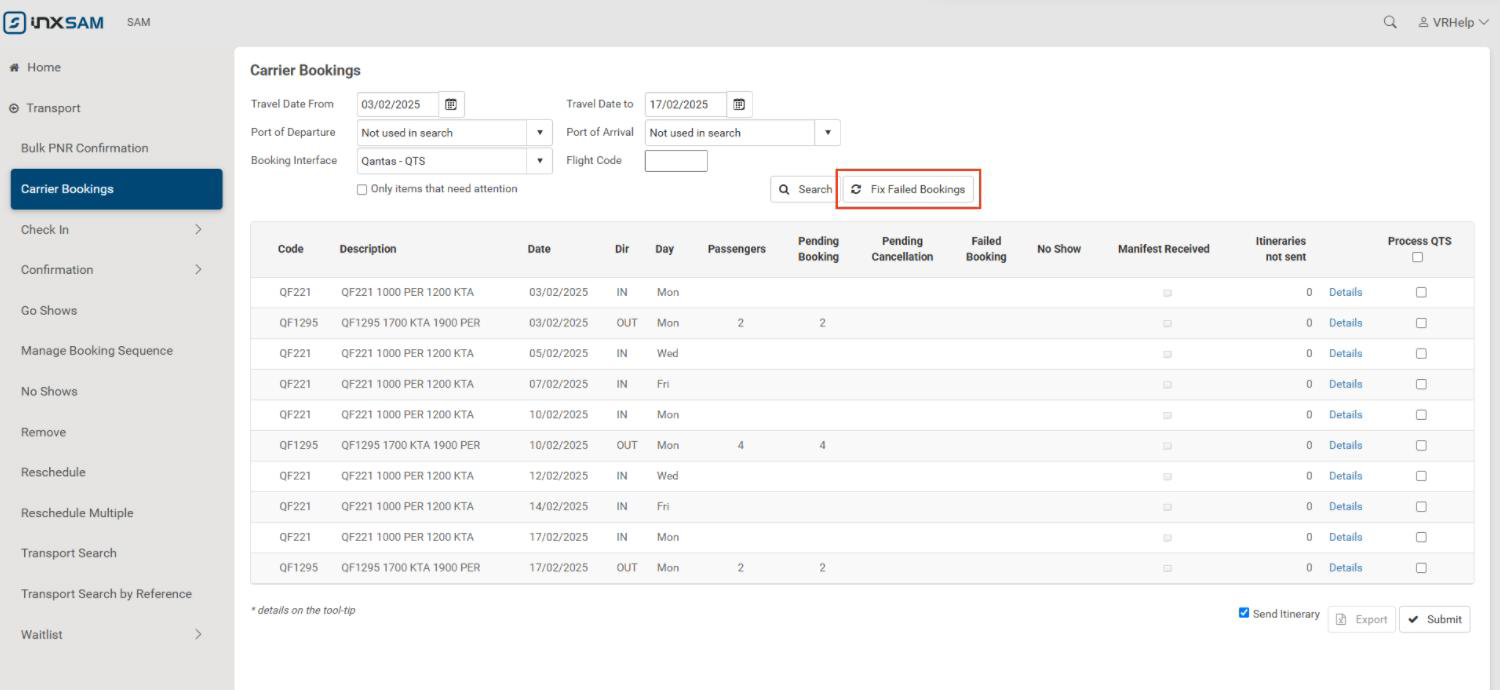Tick Process QTS for QF221 on 14/02/2025
This screenshot has height=690, width=1500.
(1421, 506)
